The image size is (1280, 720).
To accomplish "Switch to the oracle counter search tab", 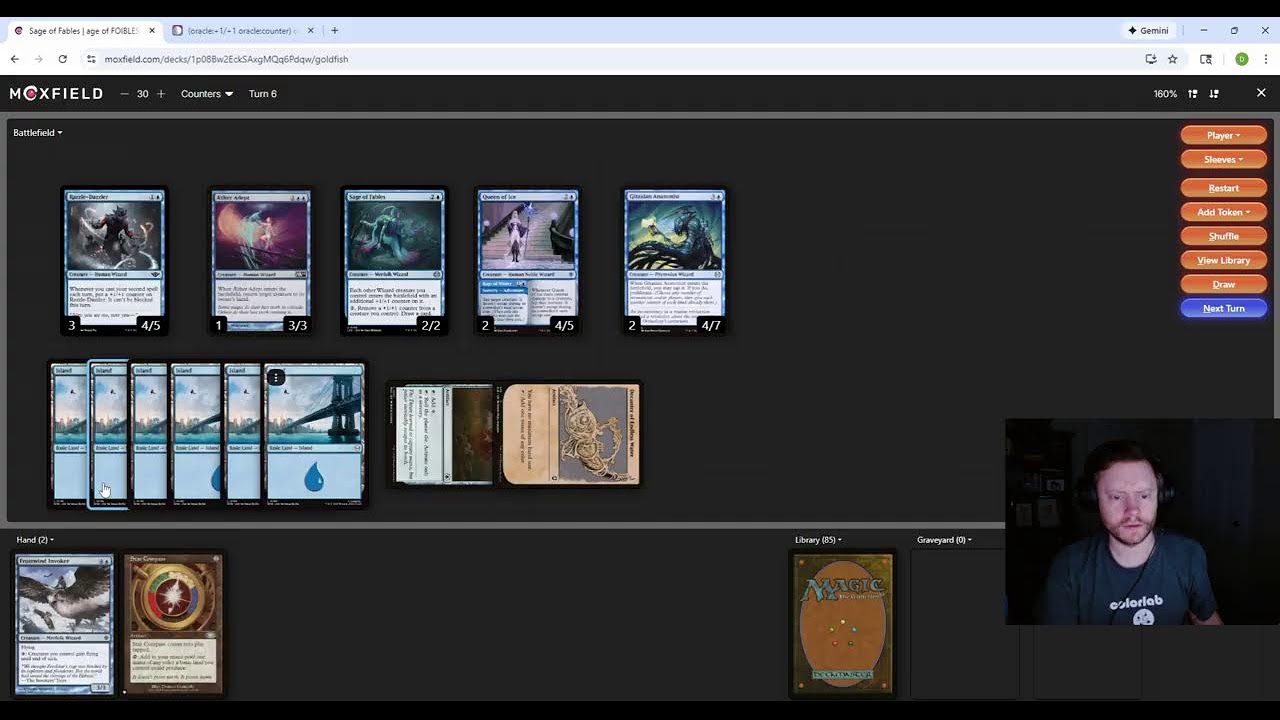I will pos(242,31).
